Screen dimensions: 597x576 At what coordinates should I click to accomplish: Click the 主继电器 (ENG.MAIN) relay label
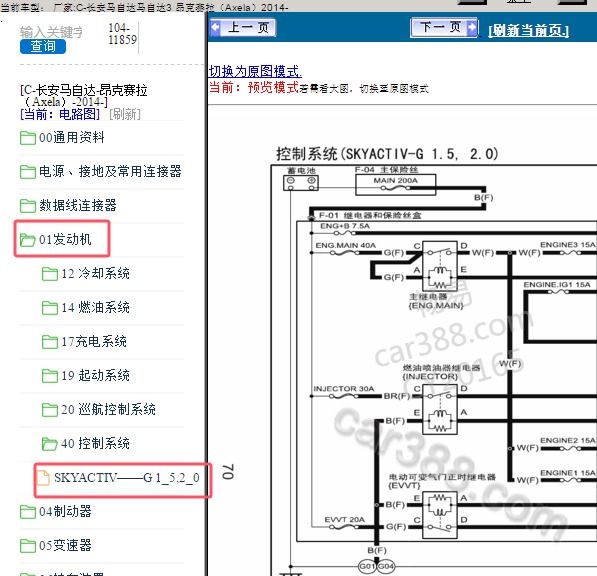click(436, 301)
